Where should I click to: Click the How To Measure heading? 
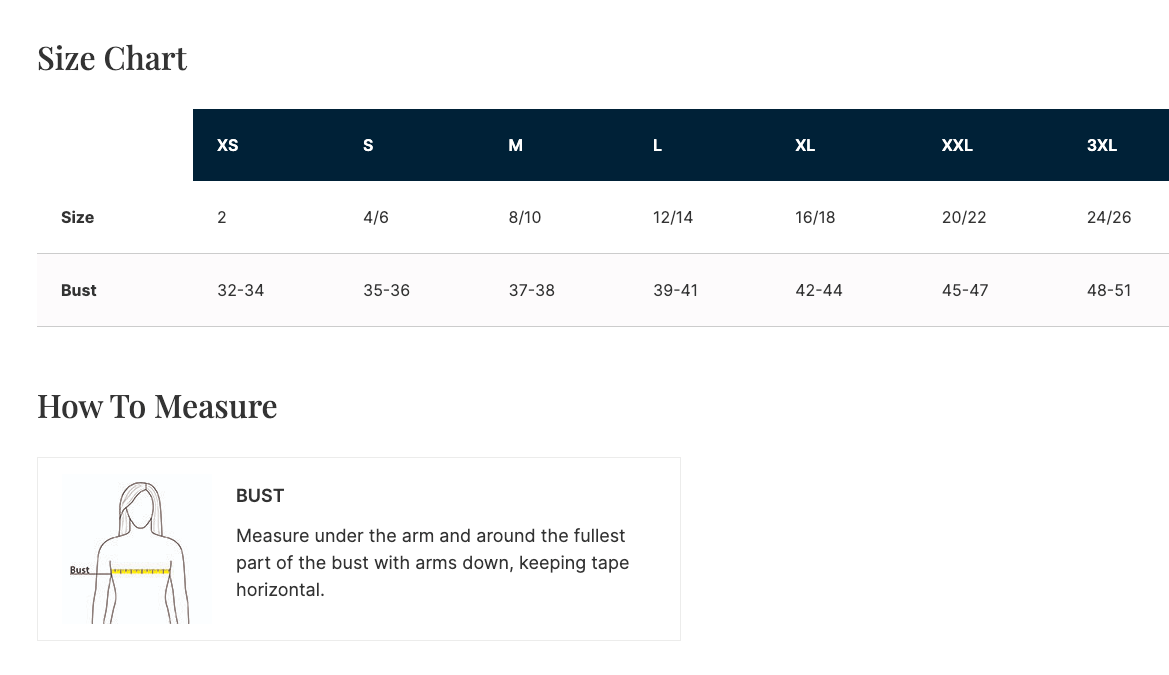[157, 407]
